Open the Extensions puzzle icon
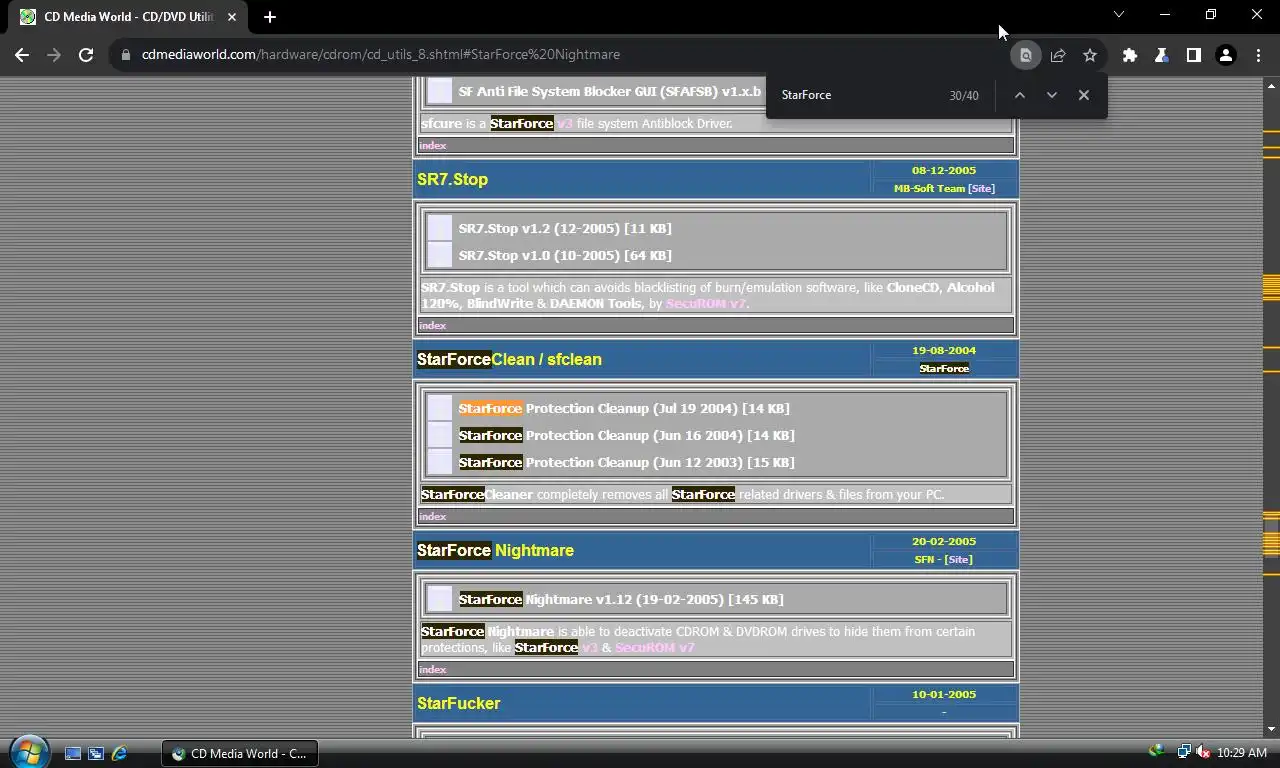Screen dimensions: 1280x768 (x=1130, y=55)
